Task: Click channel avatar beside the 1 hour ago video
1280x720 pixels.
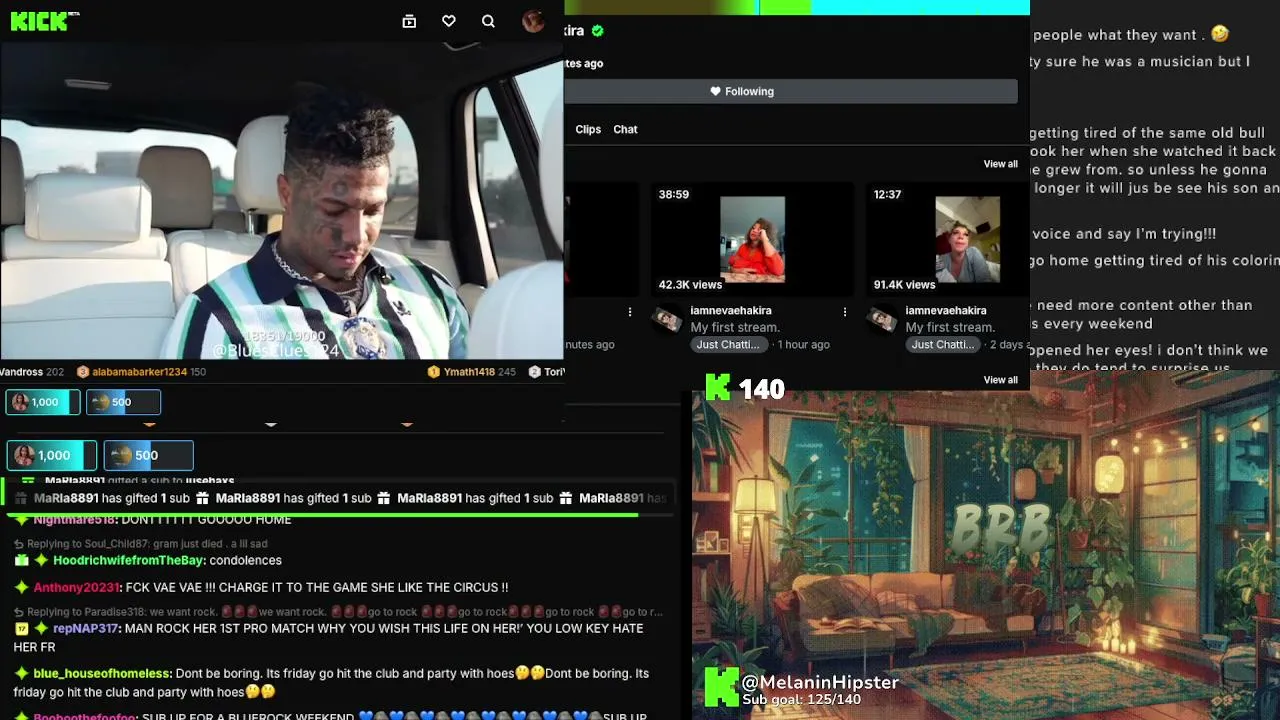Action: pos(666,319)
